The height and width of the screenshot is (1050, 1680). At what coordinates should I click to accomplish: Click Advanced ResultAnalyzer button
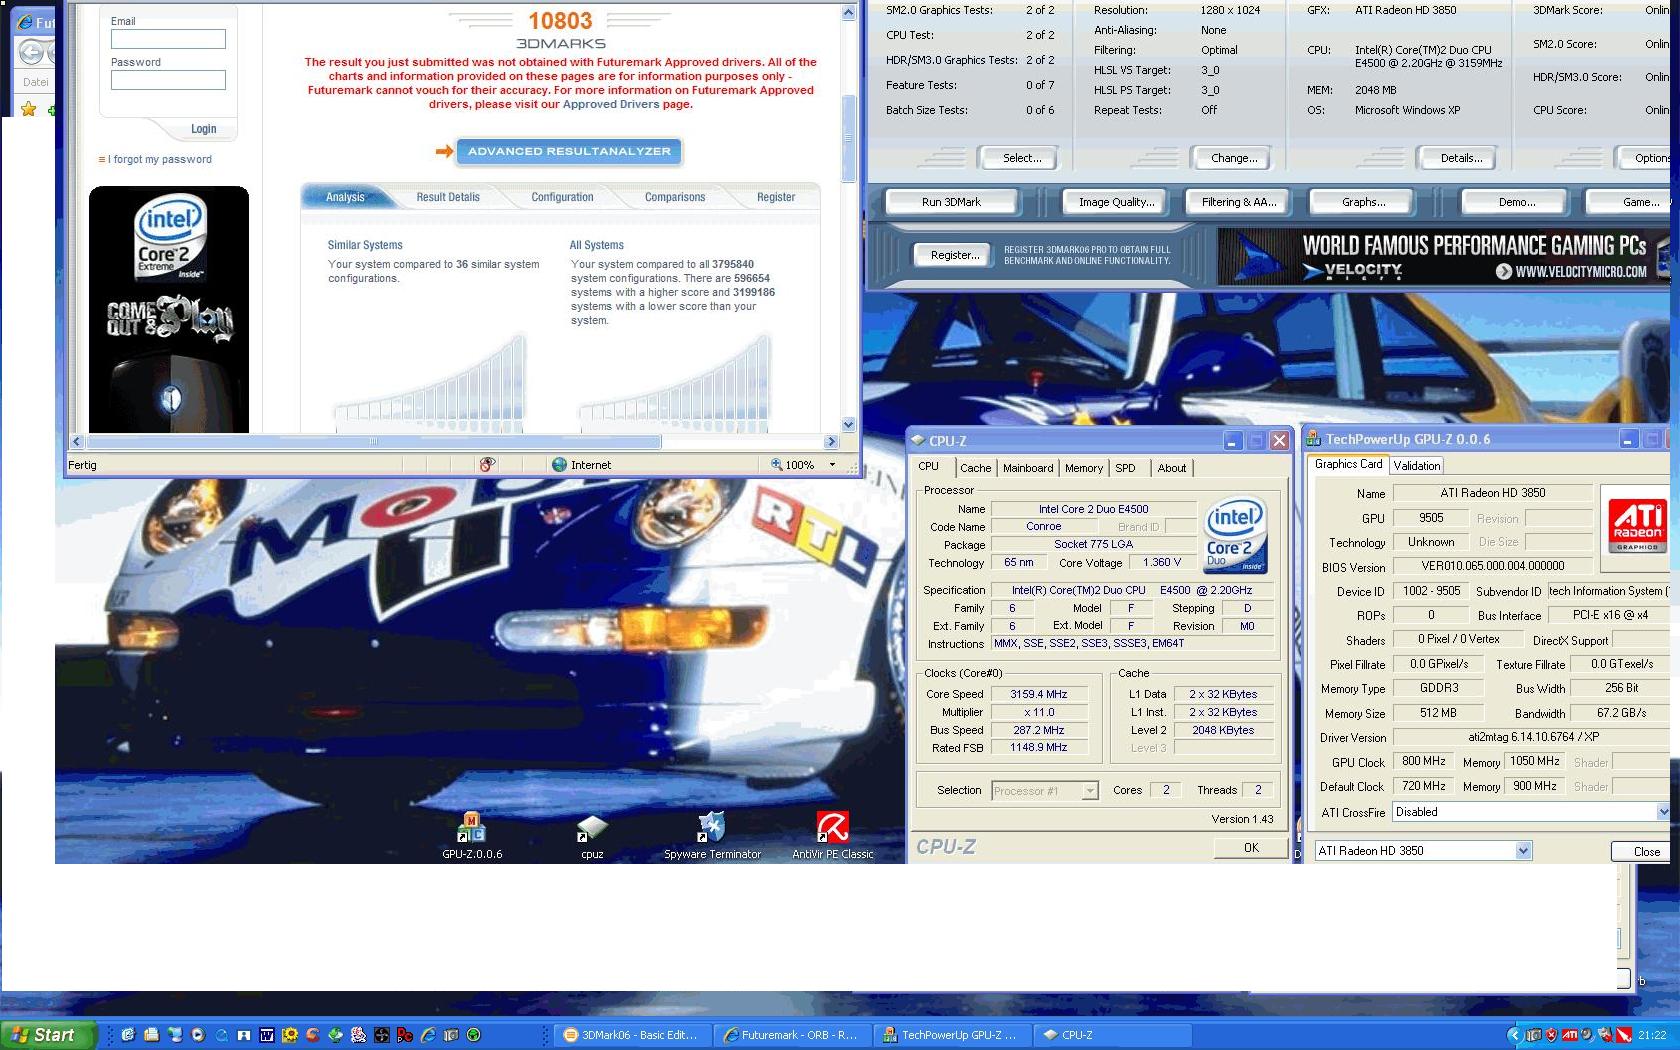pos(569,151)
